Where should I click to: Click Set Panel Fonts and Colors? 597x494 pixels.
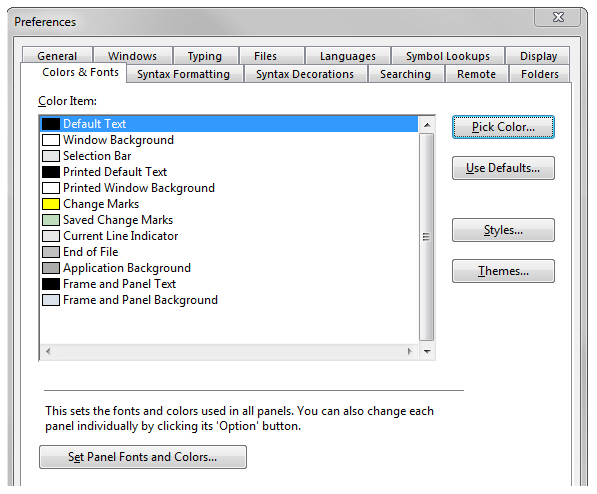point(143,457)
